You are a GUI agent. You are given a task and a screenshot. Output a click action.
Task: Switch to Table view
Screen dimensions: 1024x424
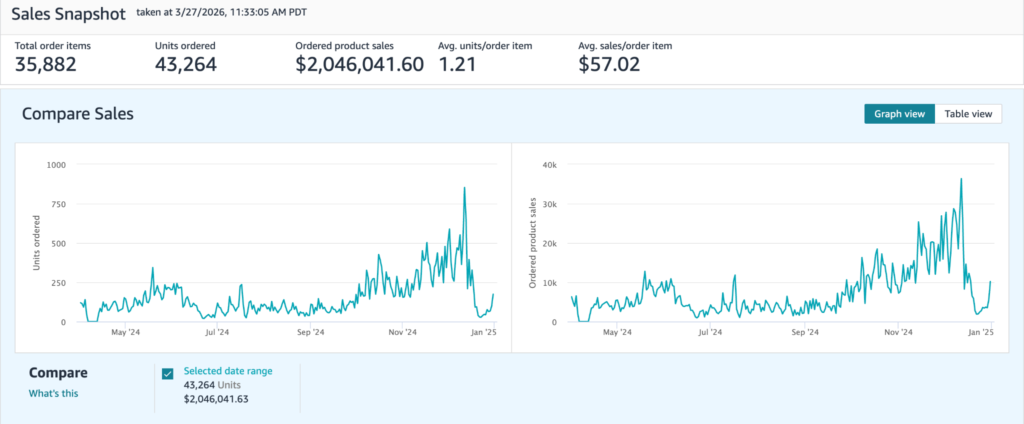click(x=968, y=114)
